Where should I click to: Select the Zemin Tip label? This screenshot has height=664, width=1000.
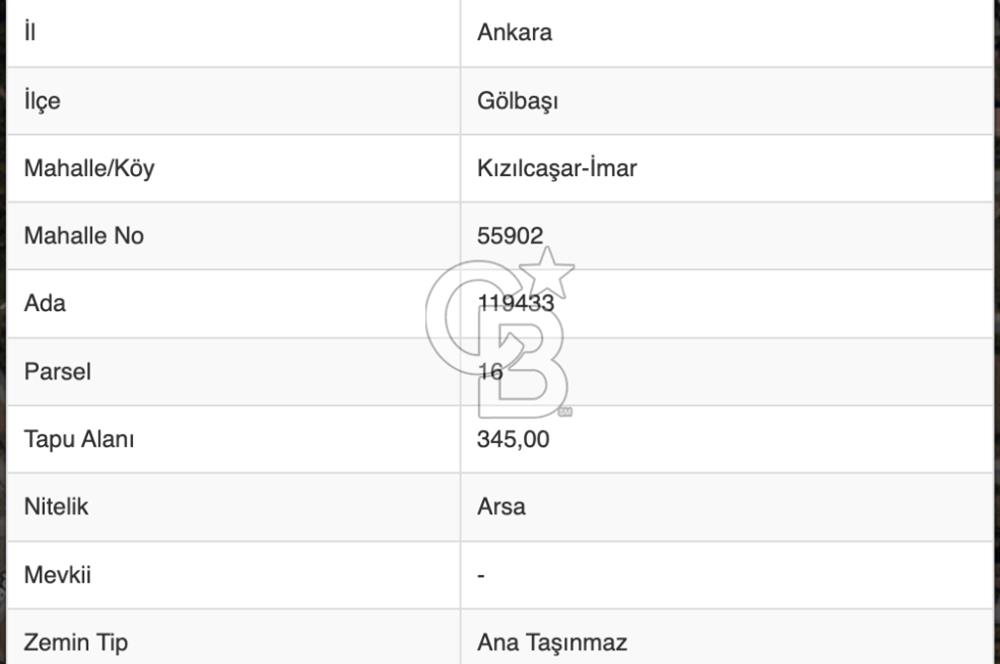coord(76,642)
